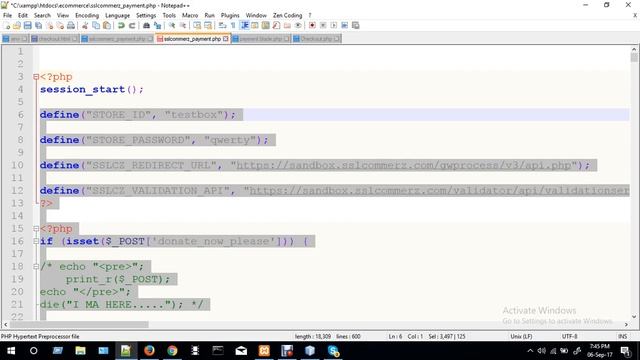Create a new file with the New toolbar icon
The height and width of the screenshot is (360, 640).
(x=7, y=25)
